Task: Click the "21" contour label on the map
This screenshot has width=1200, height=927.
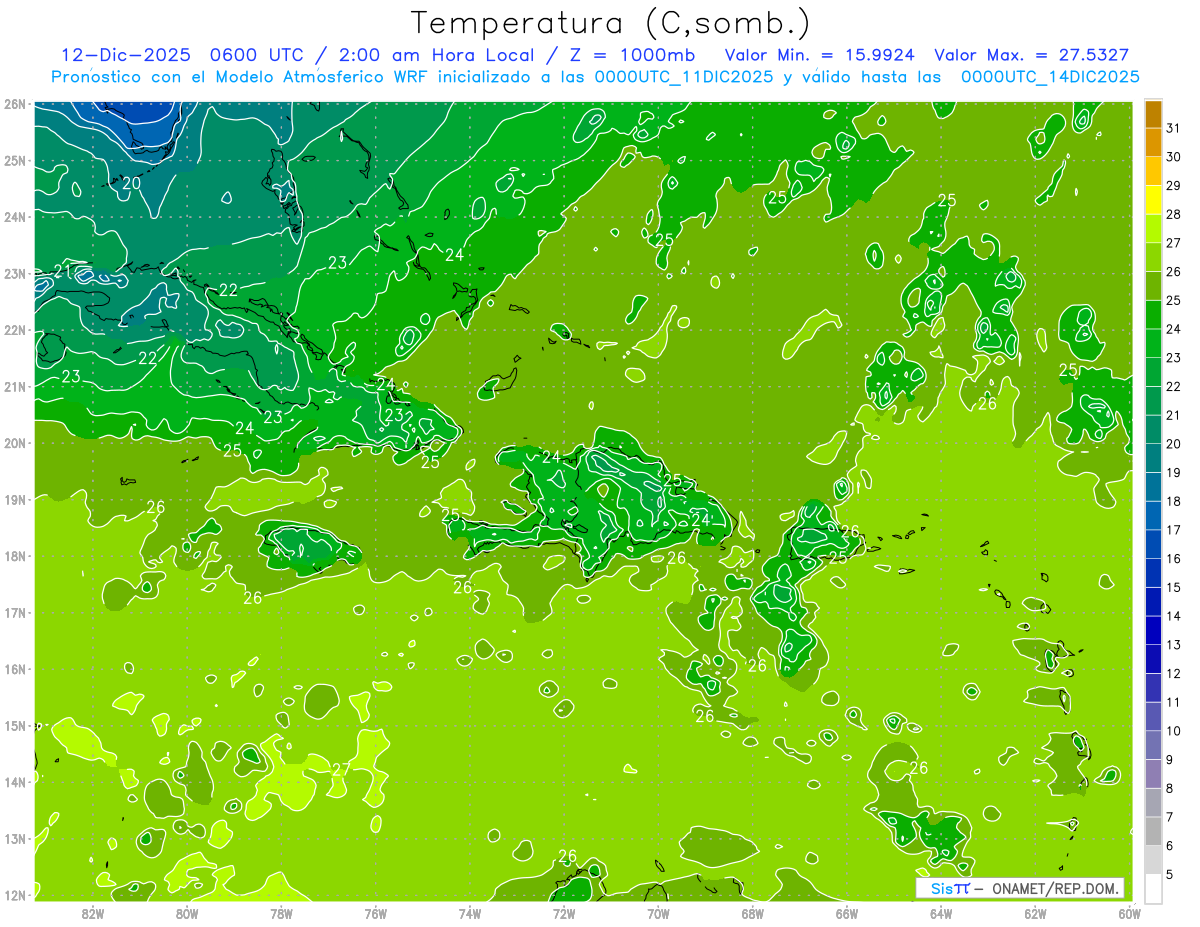Action: click(62, 271)
